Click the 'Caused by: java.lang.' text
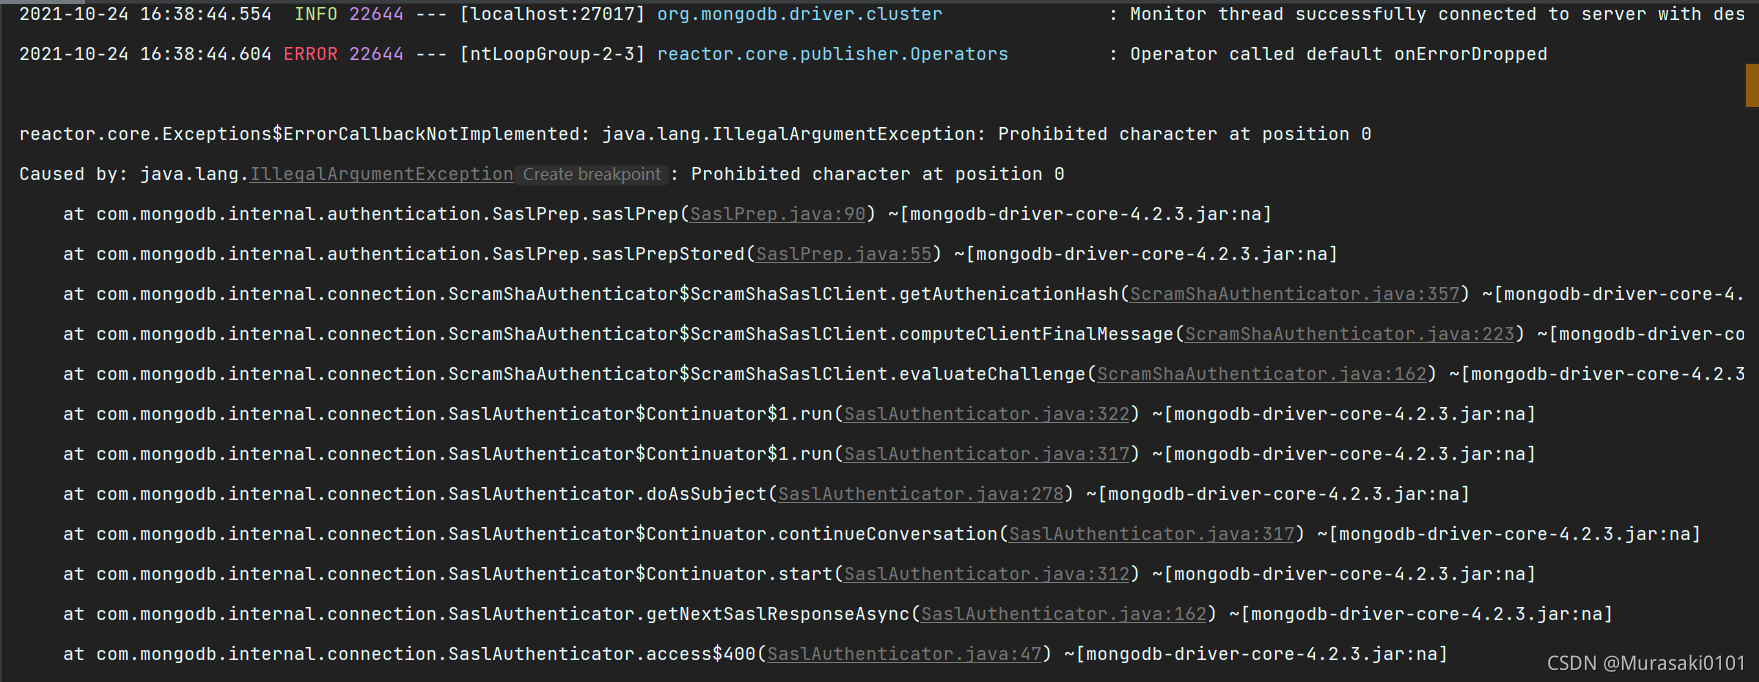 [134, 174]
